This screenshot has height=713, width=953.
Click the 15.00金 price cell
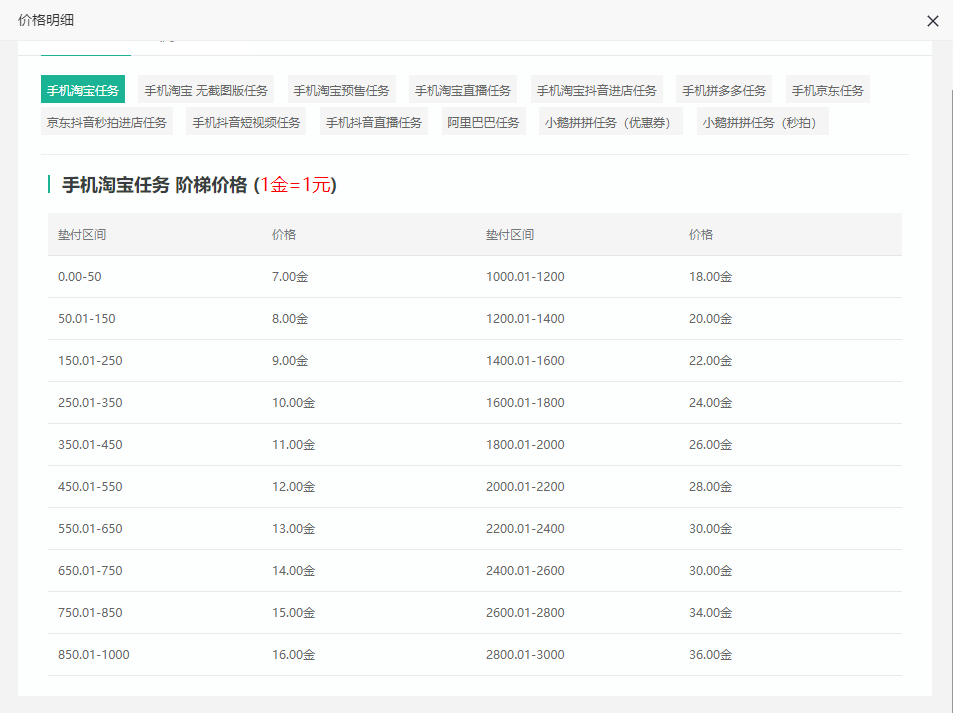294,612
